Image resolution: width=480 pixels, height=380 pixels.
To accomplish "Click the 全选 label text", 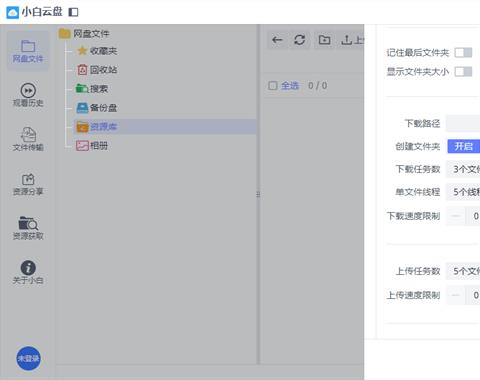I will point(290,86).
